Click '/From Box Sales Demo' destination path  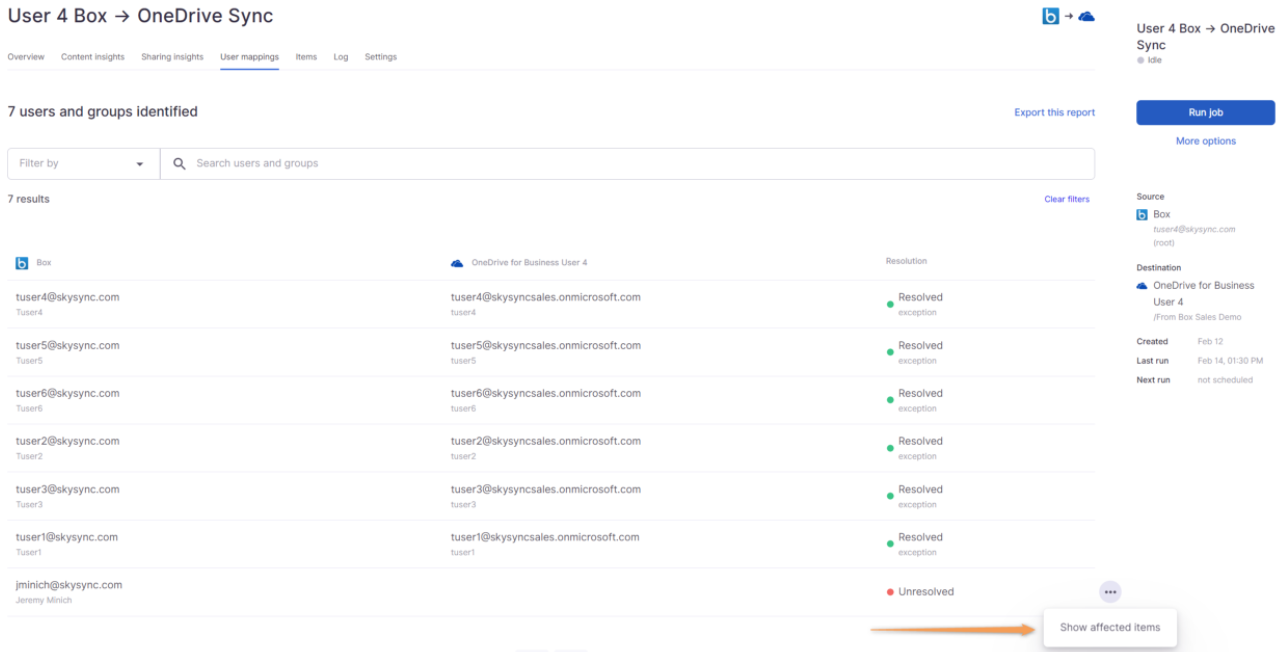click(1197, 317)
